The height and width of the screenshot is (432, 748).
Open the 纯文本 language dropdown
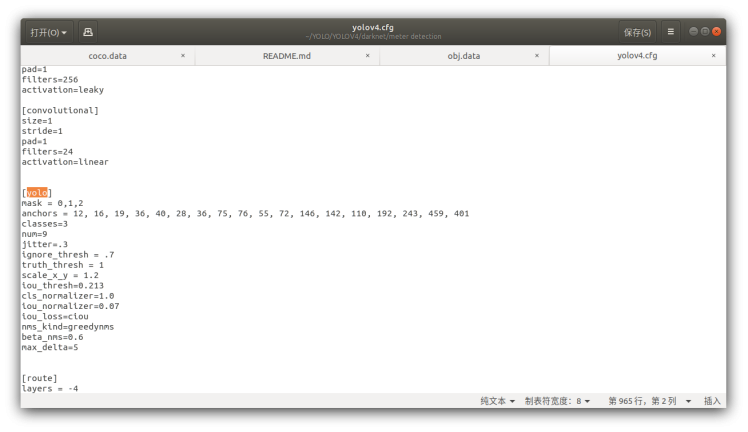[x=498, y=401]
